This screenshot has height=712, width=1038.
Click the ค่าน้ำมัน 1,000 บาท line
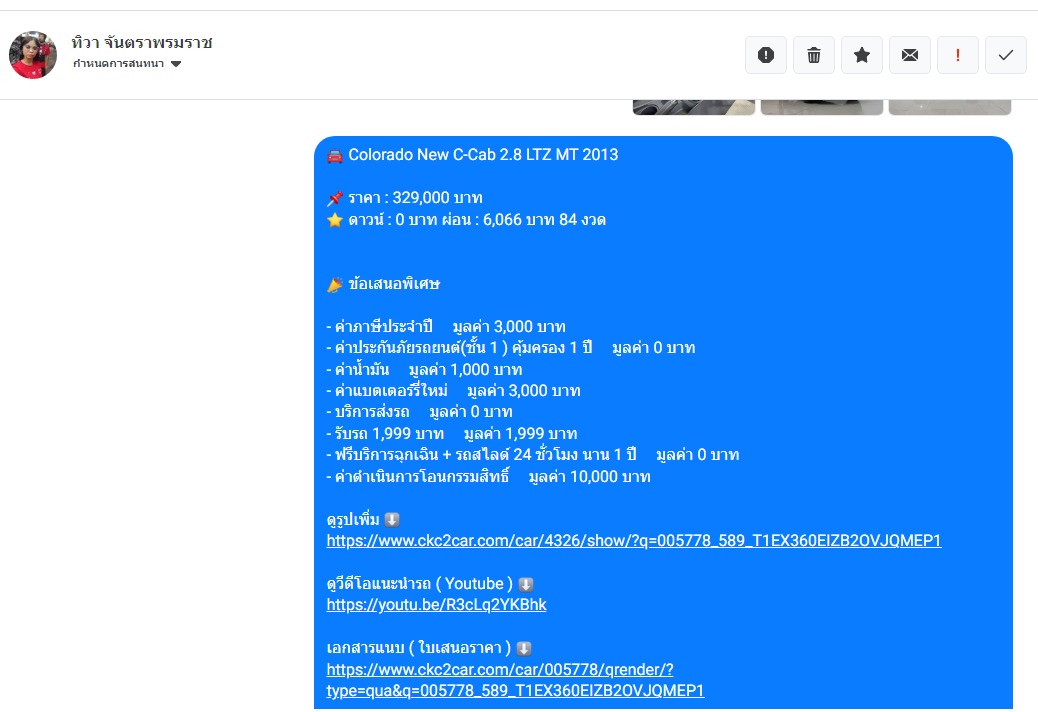click(x=424, y=369)
